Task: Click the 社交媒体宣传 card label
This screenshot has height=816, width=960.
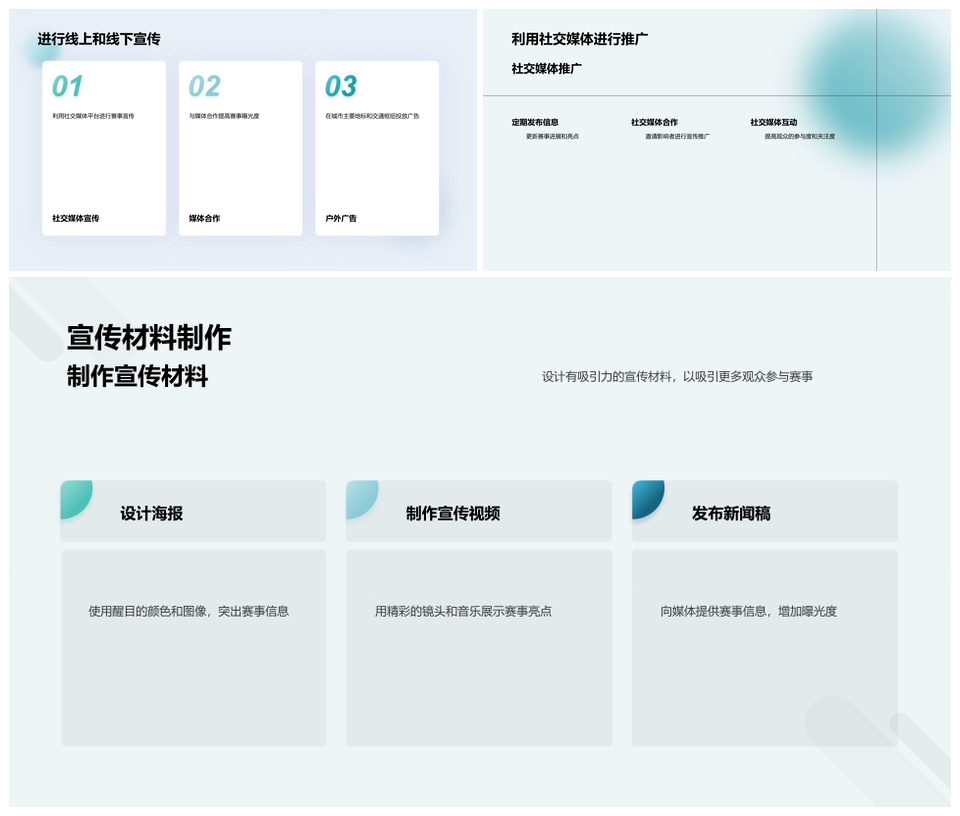Action: [76, 218]
